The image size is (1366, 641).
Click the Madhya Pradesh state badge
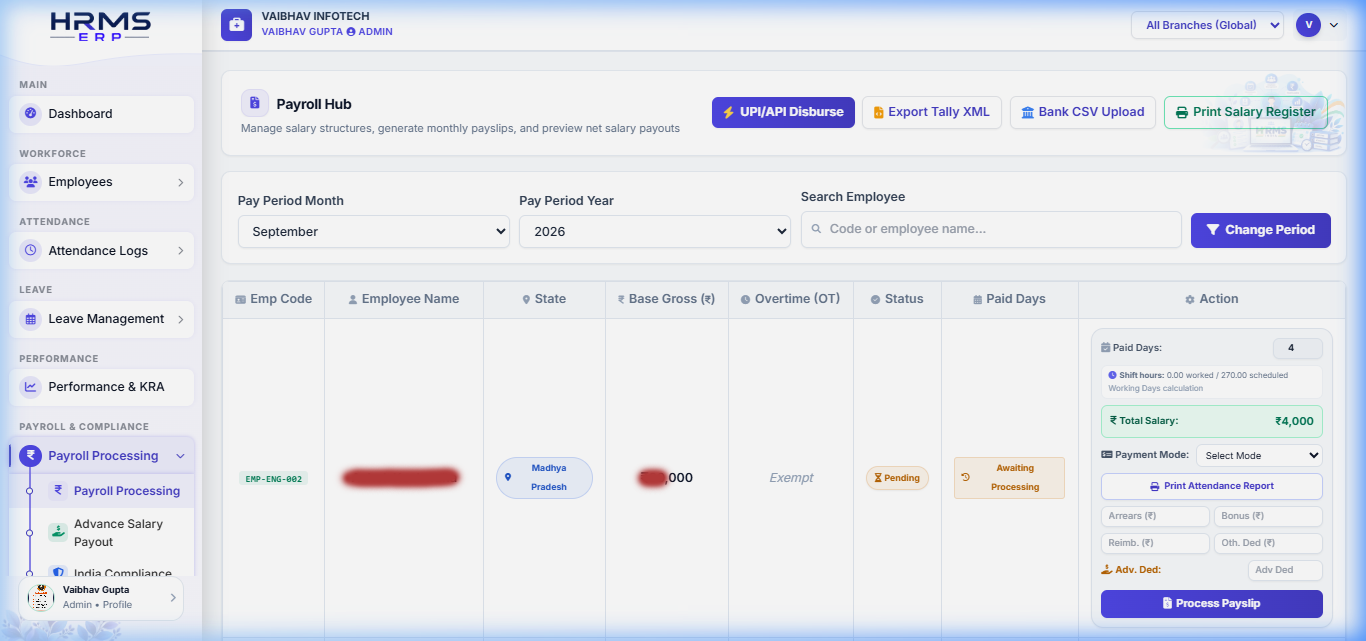point(544,478)
